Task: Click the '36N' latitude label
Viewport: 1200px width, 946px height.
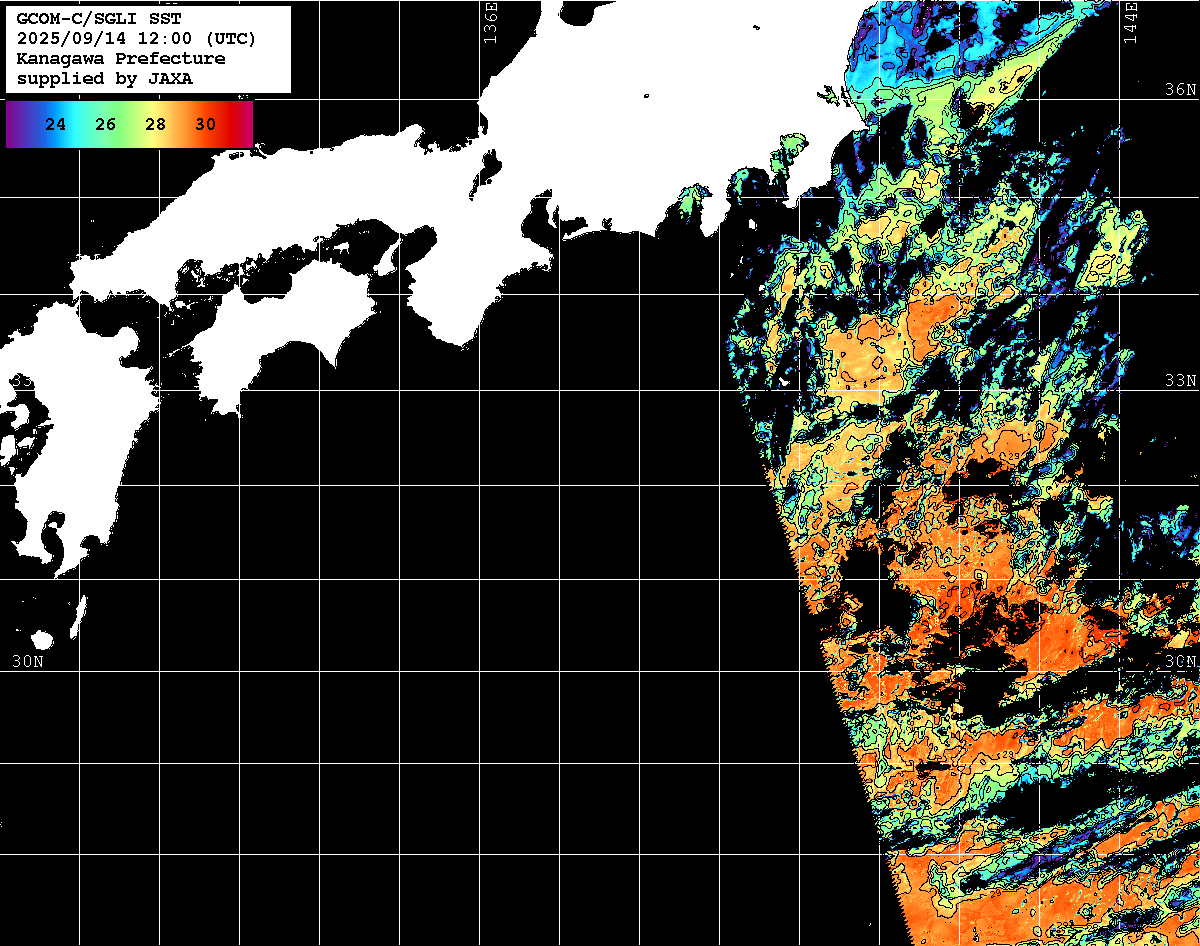Action: click(x=1180, y=89)
